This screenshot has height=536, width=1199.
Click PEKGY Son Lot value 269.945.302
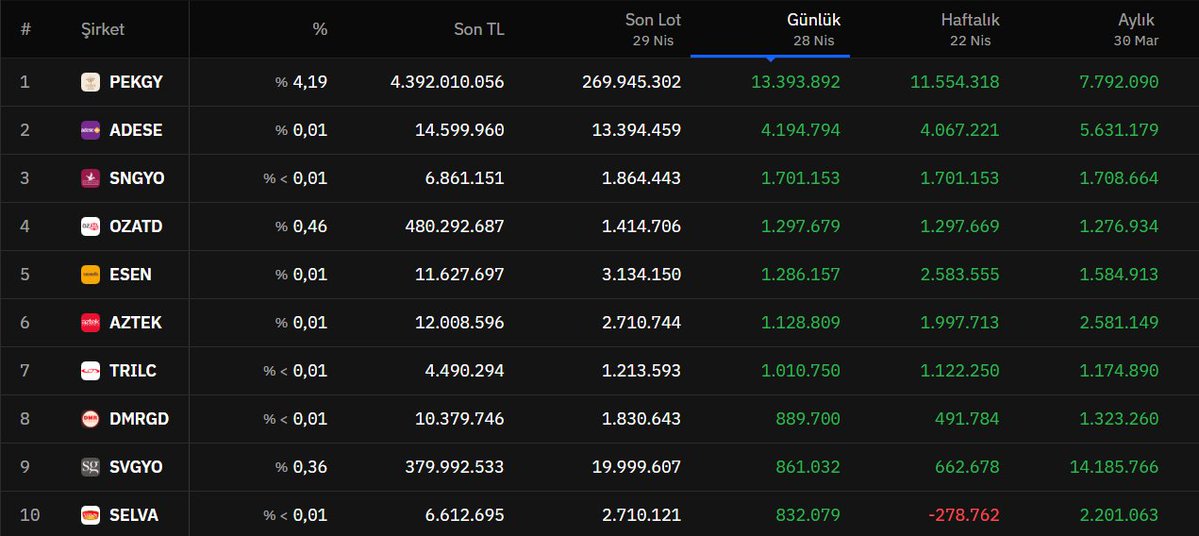point(632,82)
